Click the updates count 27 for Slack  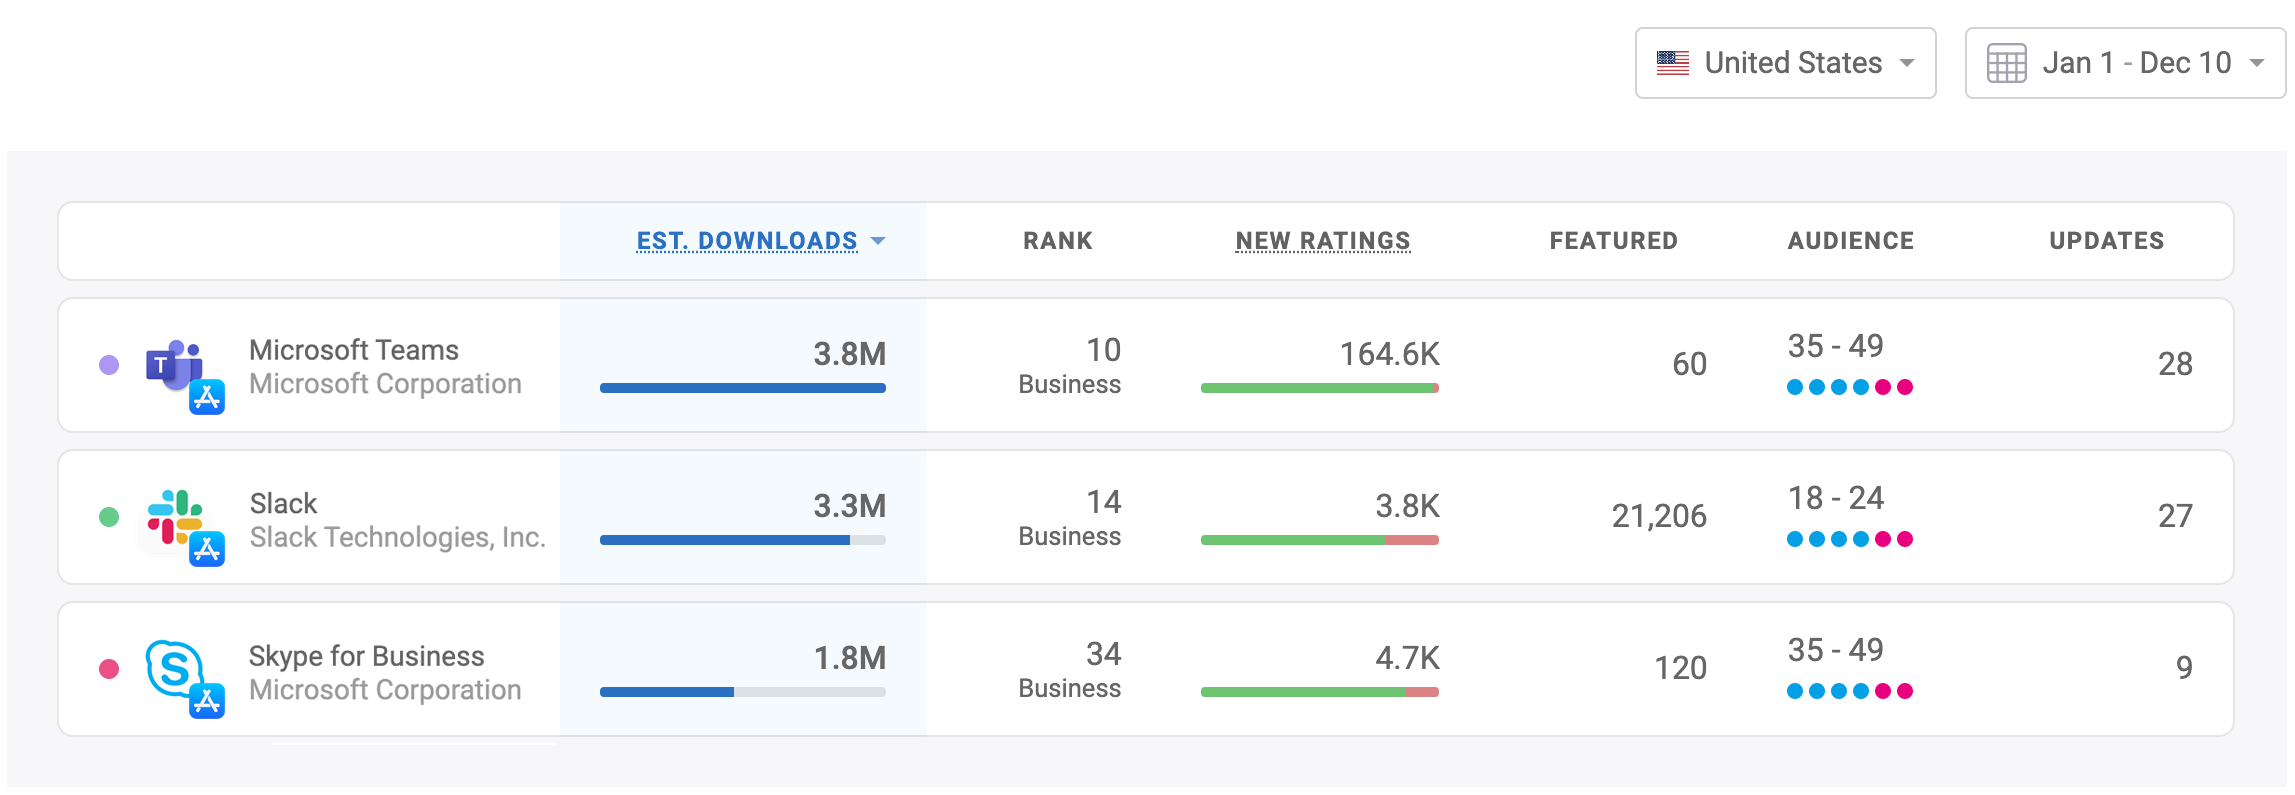click(2175, 516)
